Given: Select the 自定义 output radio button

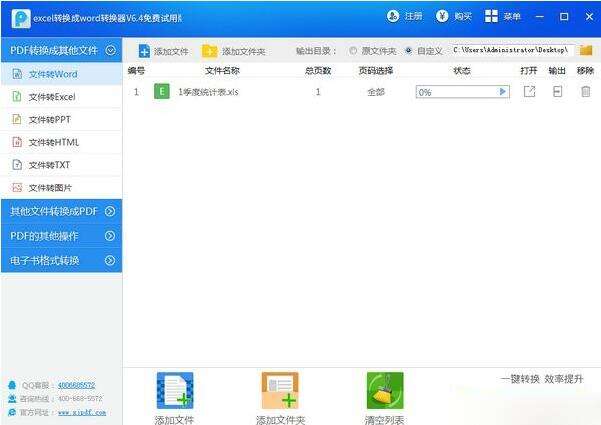Looking at the screenshot, I should click(x=408, y=51).
